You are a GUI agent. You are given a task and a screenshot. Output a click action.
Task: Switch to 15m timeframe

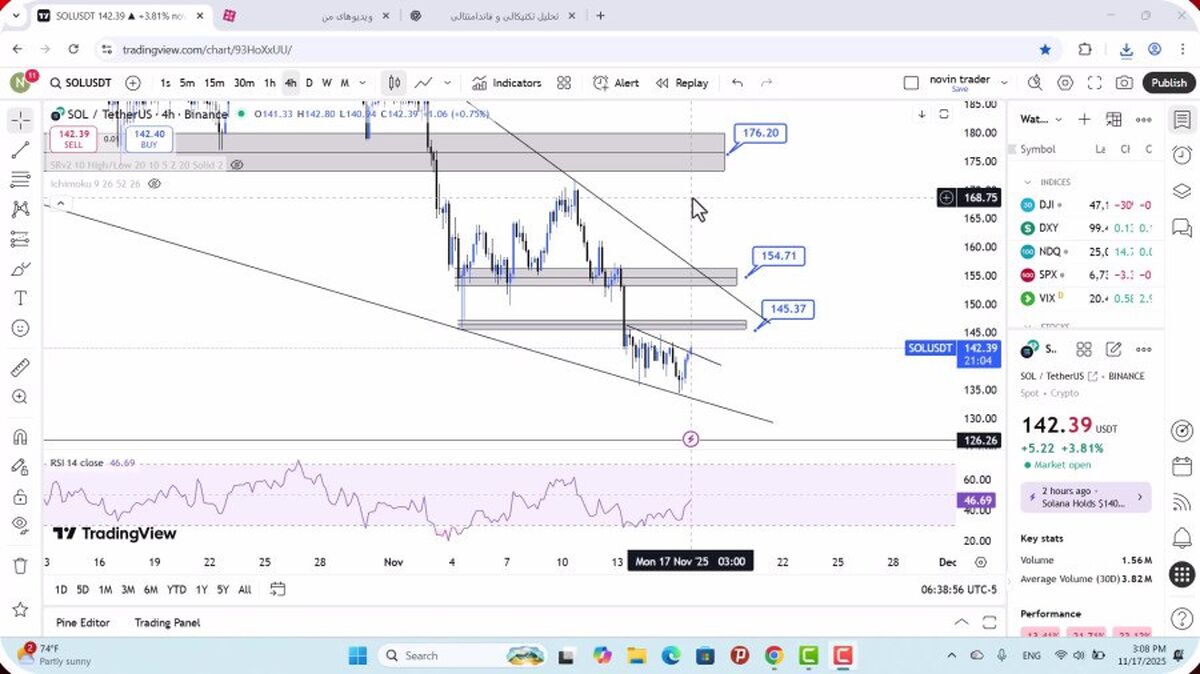click(214, 83)
